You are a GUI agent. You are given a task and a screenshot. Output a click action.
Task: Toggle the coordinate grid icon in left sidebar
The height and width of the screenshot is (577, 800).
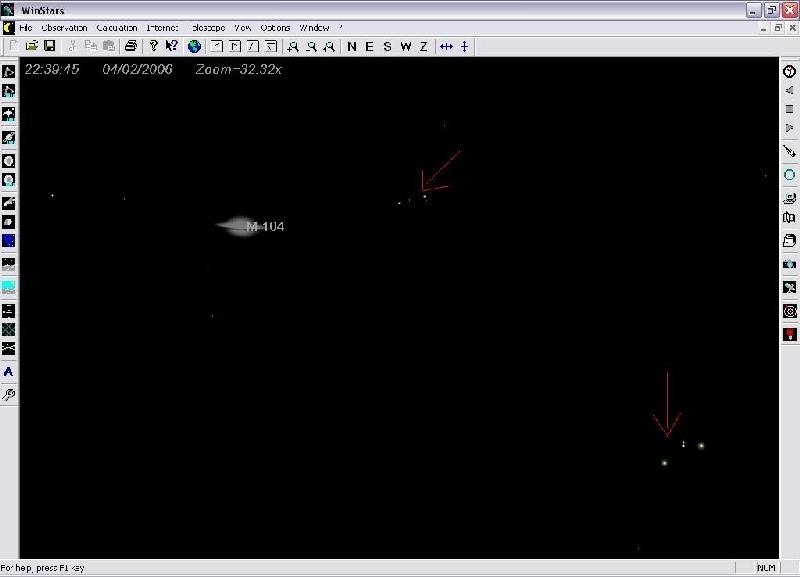pos(9,330)
